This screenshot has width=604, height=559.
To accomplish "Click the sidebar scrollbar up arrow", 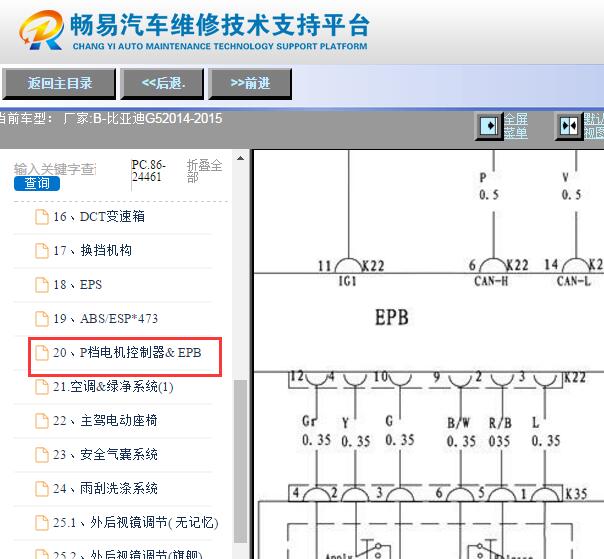I will tap(240, 158).
